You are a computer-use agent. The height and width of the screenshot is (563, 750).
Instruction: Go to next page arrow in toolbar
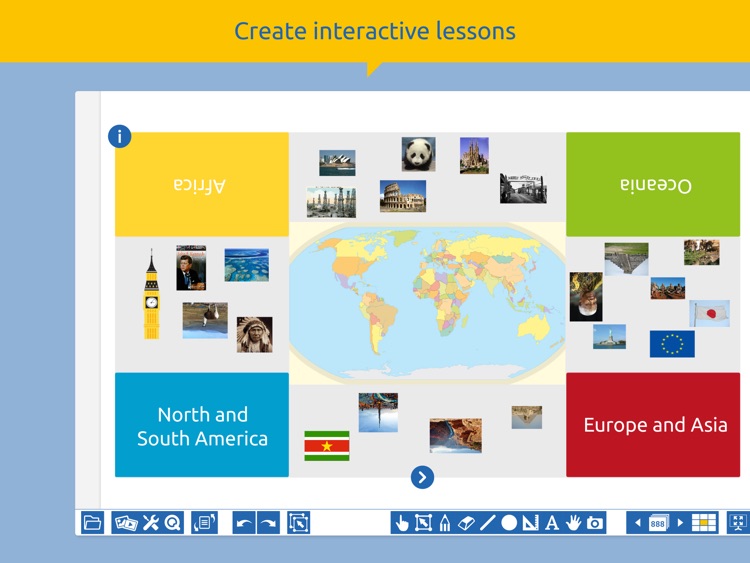[x=680, y=523]
